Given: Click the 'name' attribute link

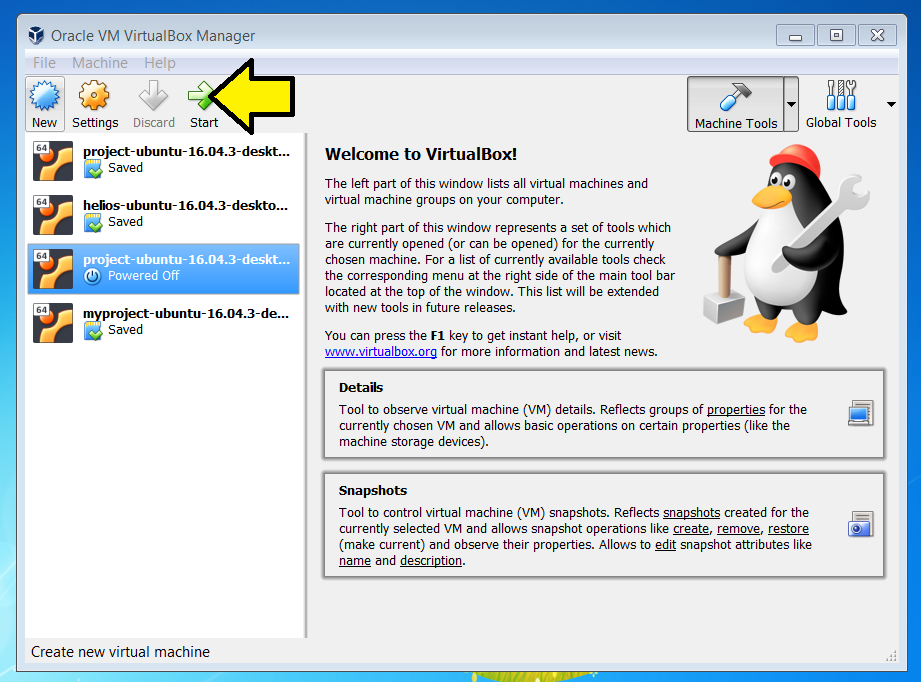Looking at the screenshot, I should coord(355,560).
